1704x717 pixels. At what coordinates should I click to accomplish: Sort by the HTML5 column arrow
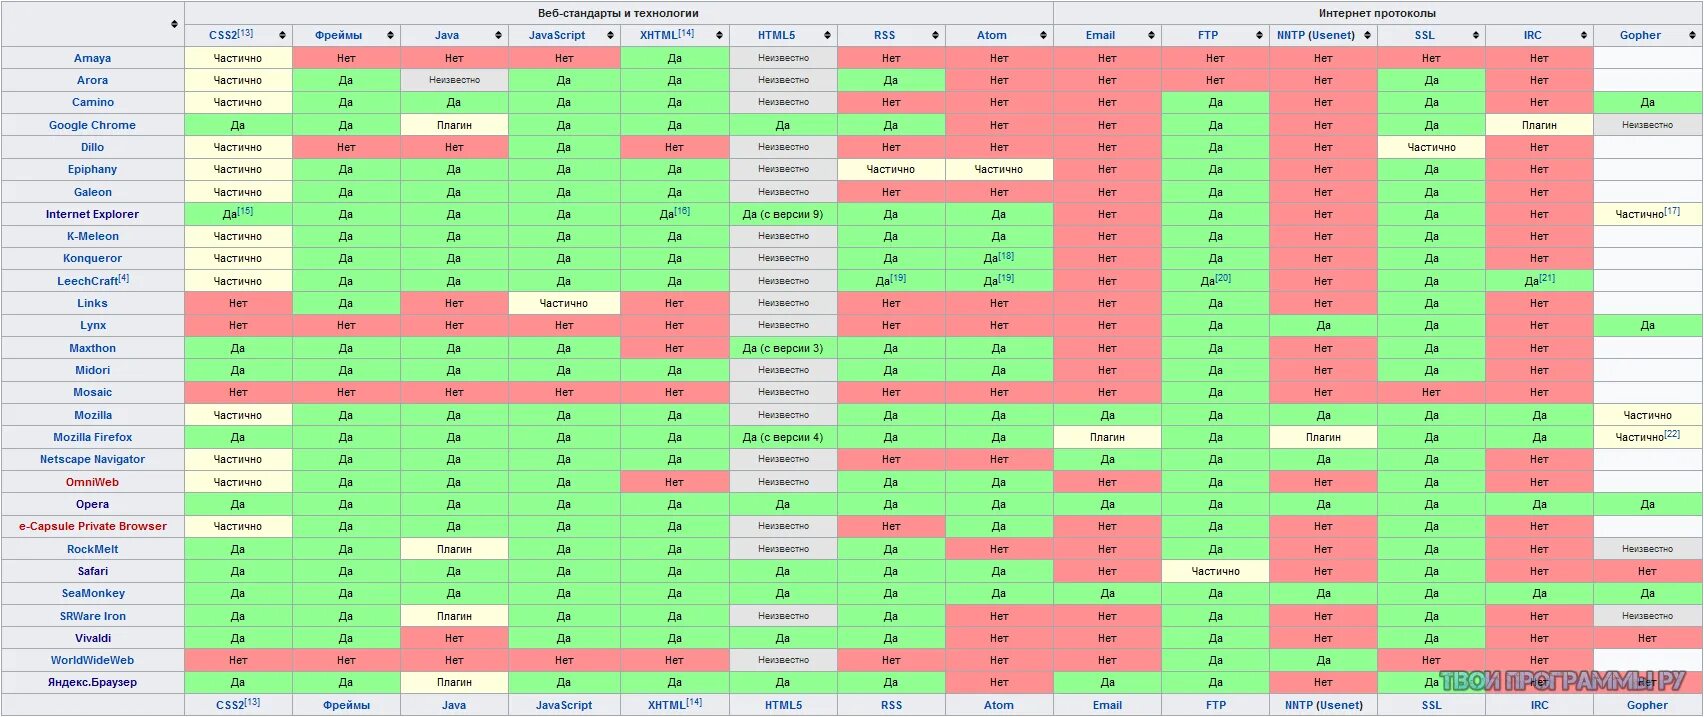(x=827, y=35)
